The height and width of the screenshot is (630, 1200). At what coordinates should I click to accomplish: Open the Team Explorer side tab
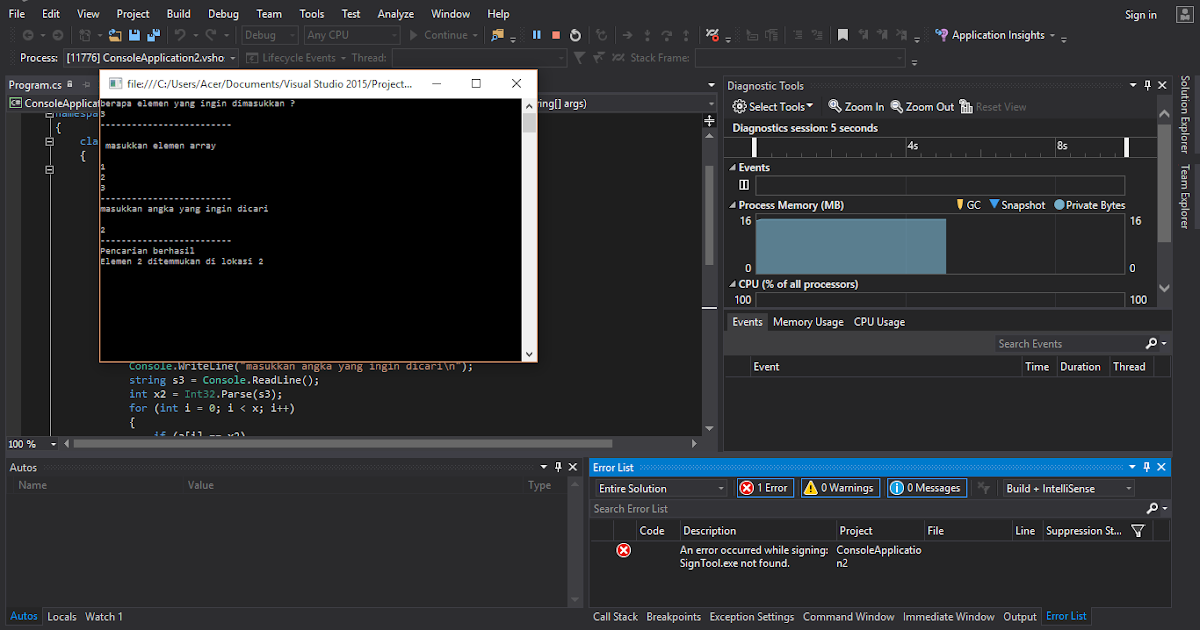[x=1185, y=197]
